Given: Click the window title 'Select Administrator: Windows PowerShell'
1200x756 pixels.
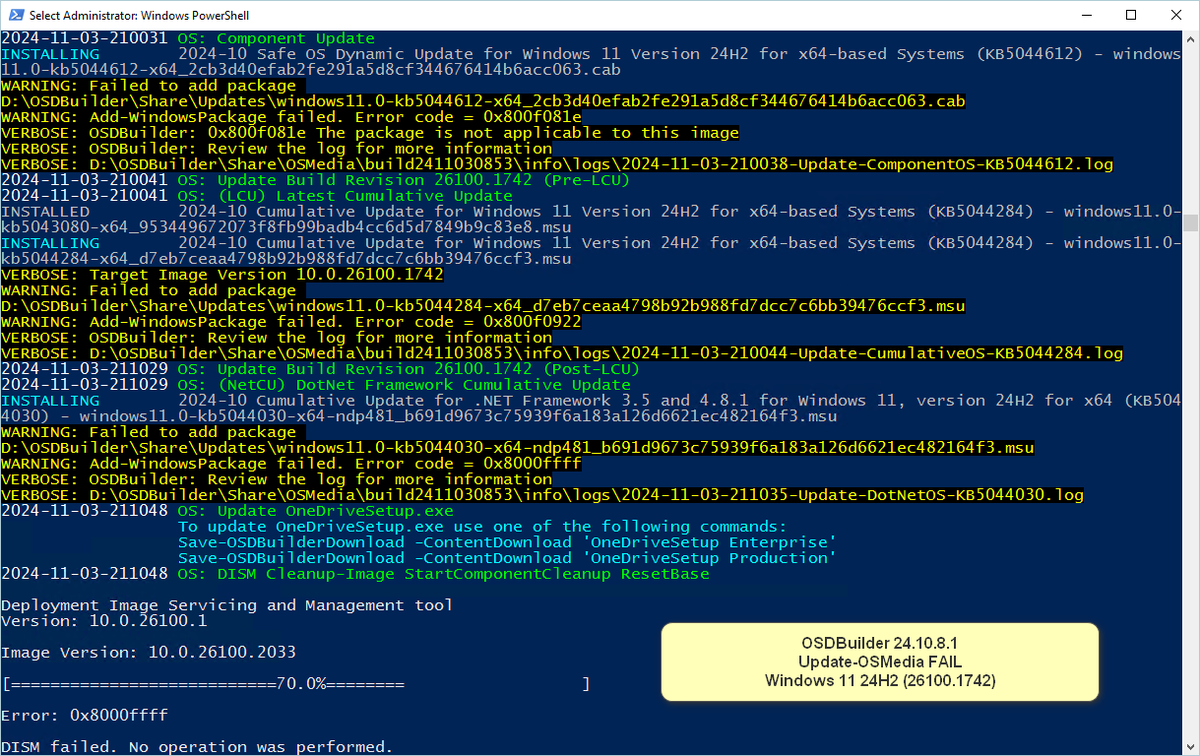Looking at the screenshot, I should coord(140,15).
